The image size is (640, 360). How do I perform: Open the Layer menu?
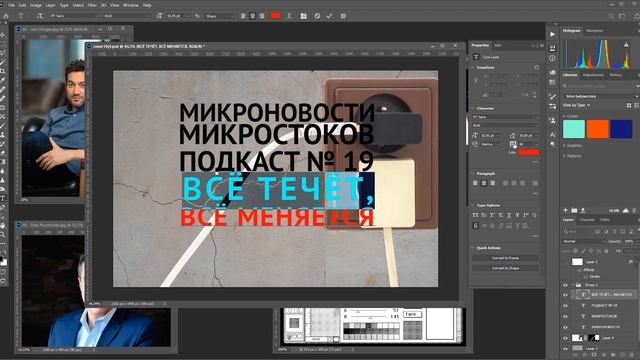click(x=50, y=5)
